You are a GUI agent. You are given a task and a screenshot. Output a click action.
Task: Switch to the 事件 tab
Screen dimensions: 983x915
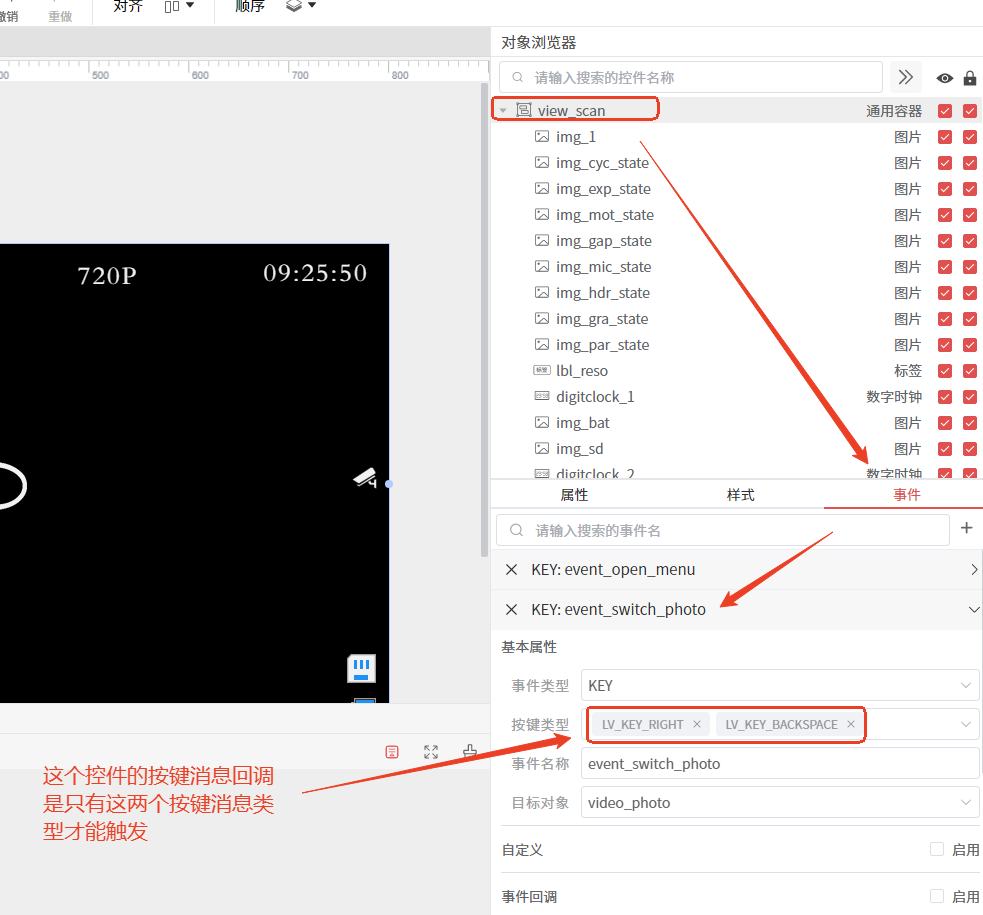[907, 494]
